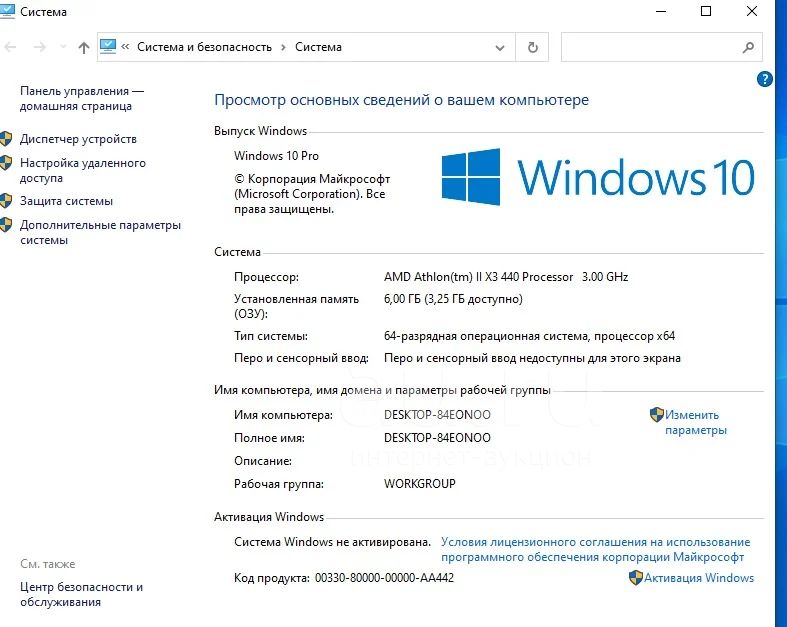
Task: Click the forward navigation arrow
Action: (x=40, y=47)
